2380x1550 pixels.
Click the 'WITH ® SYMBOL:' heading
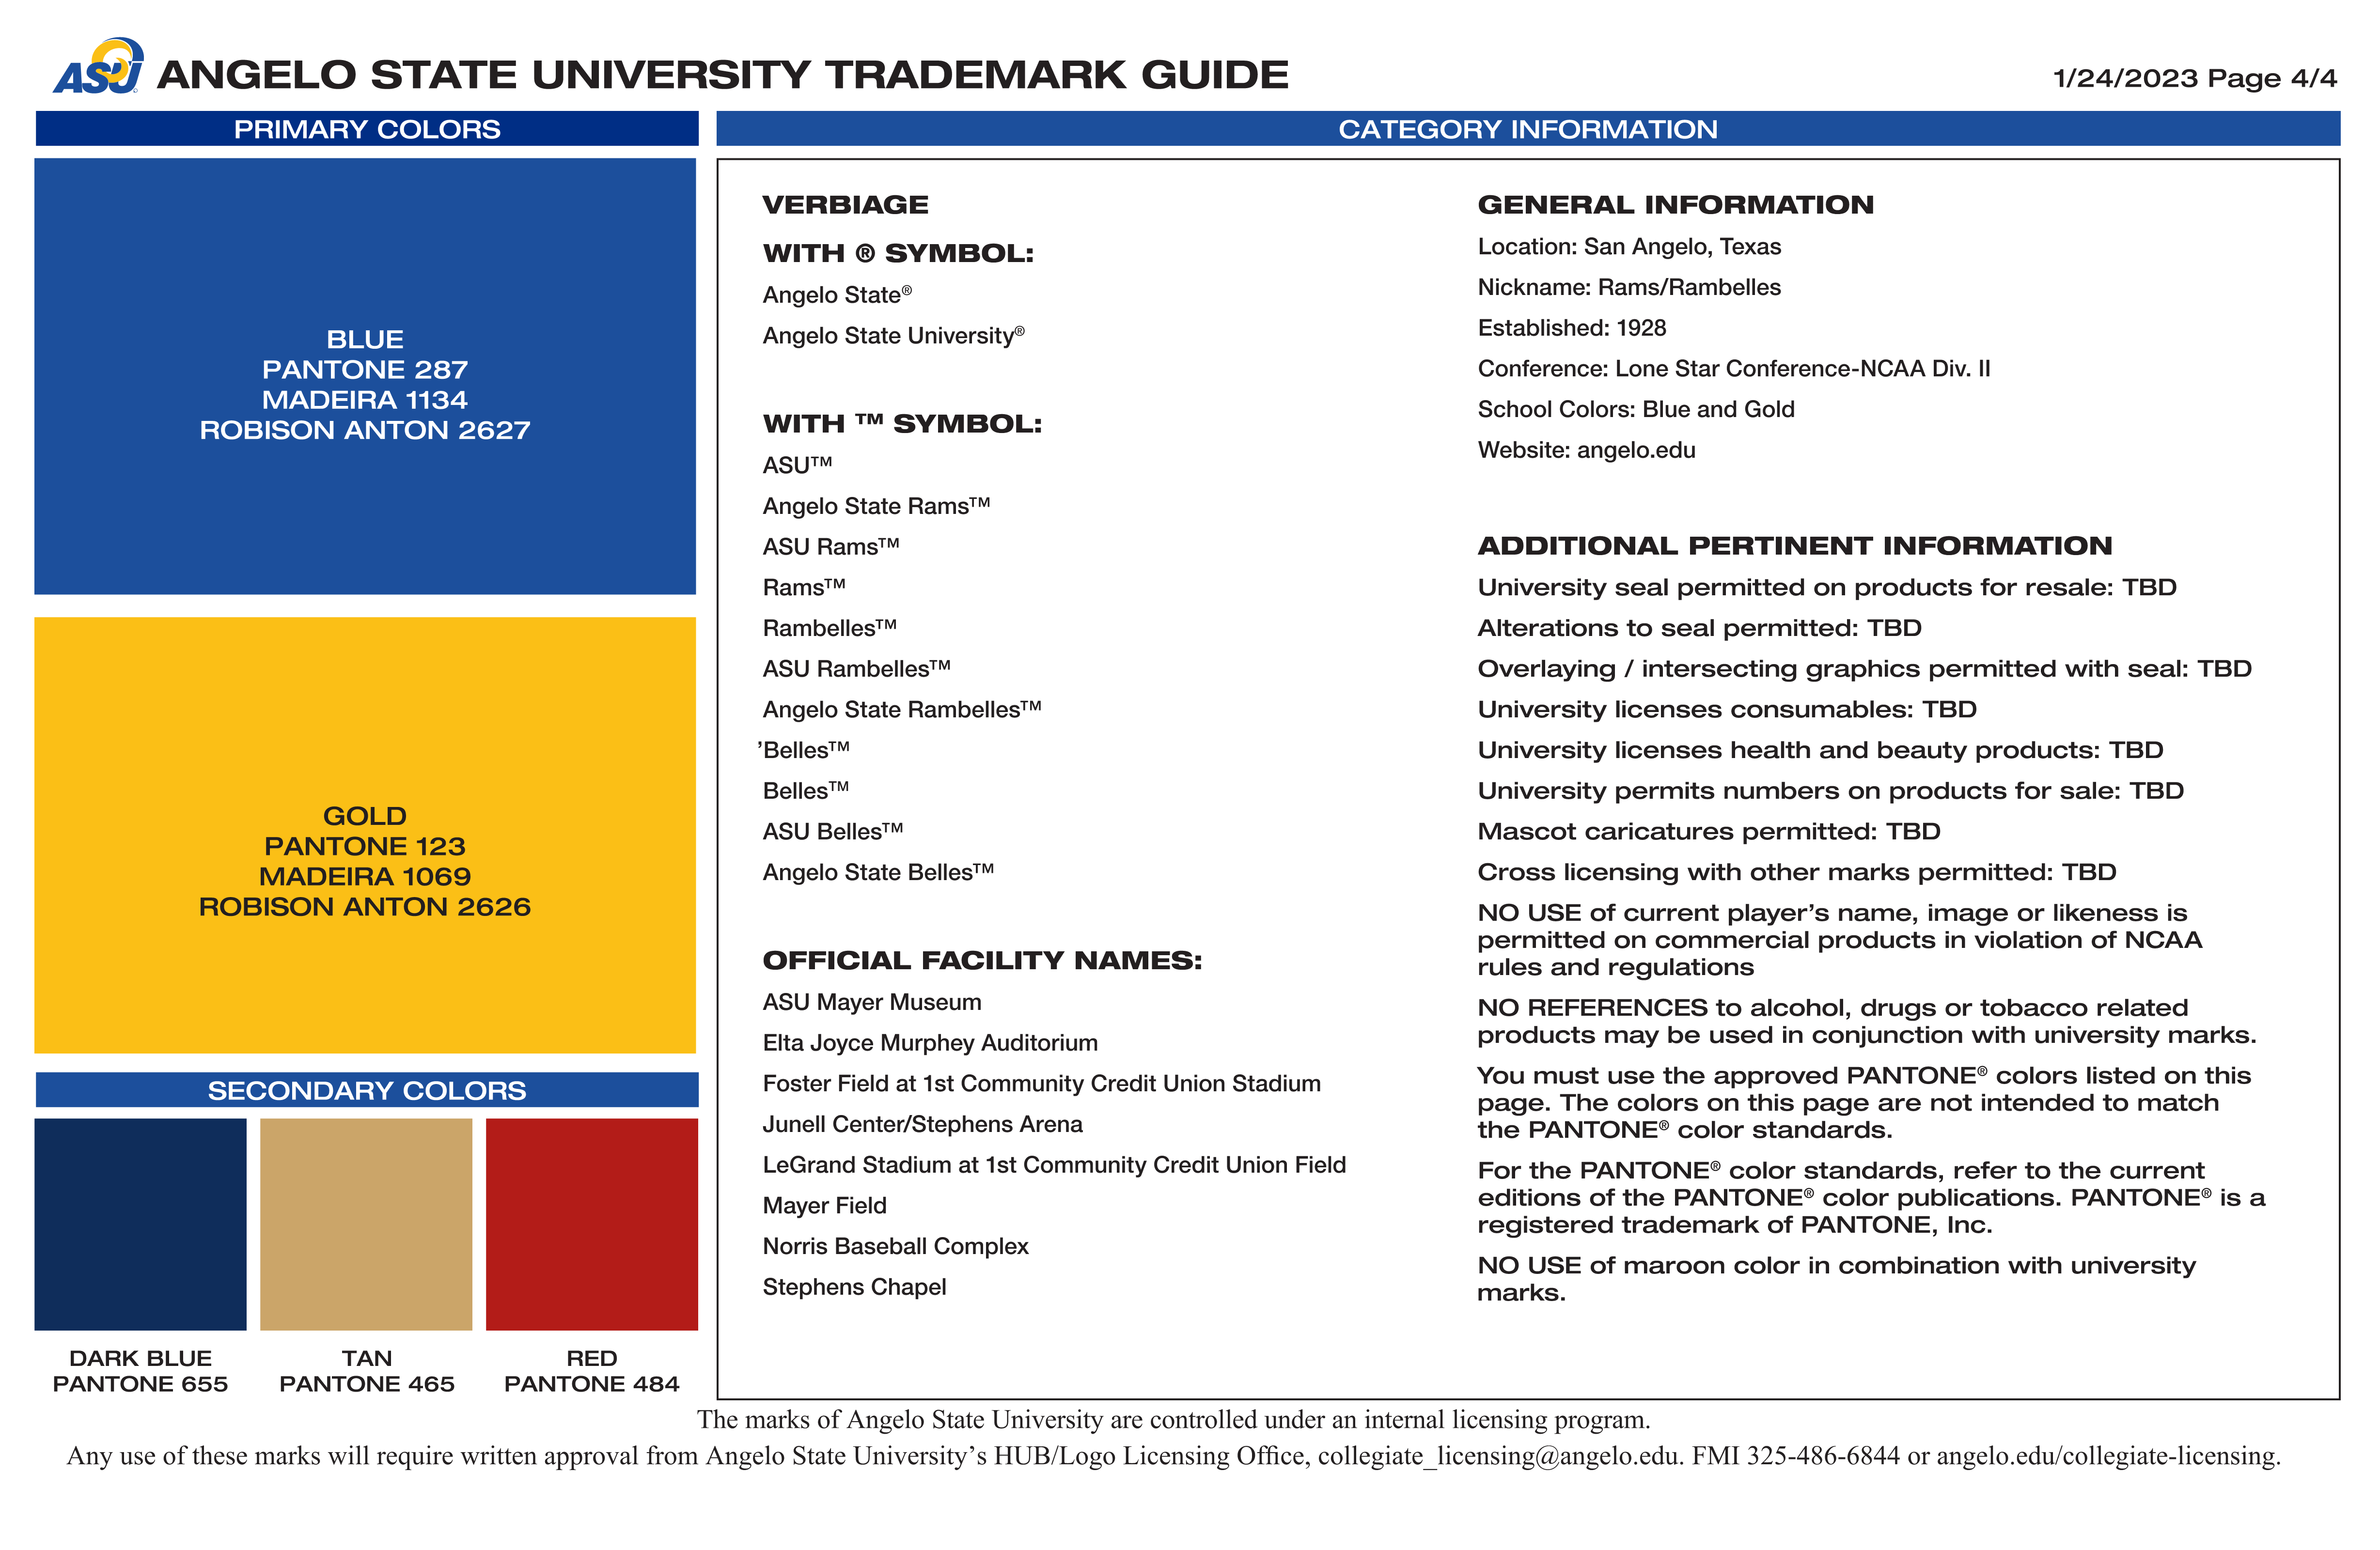(898, 253)
